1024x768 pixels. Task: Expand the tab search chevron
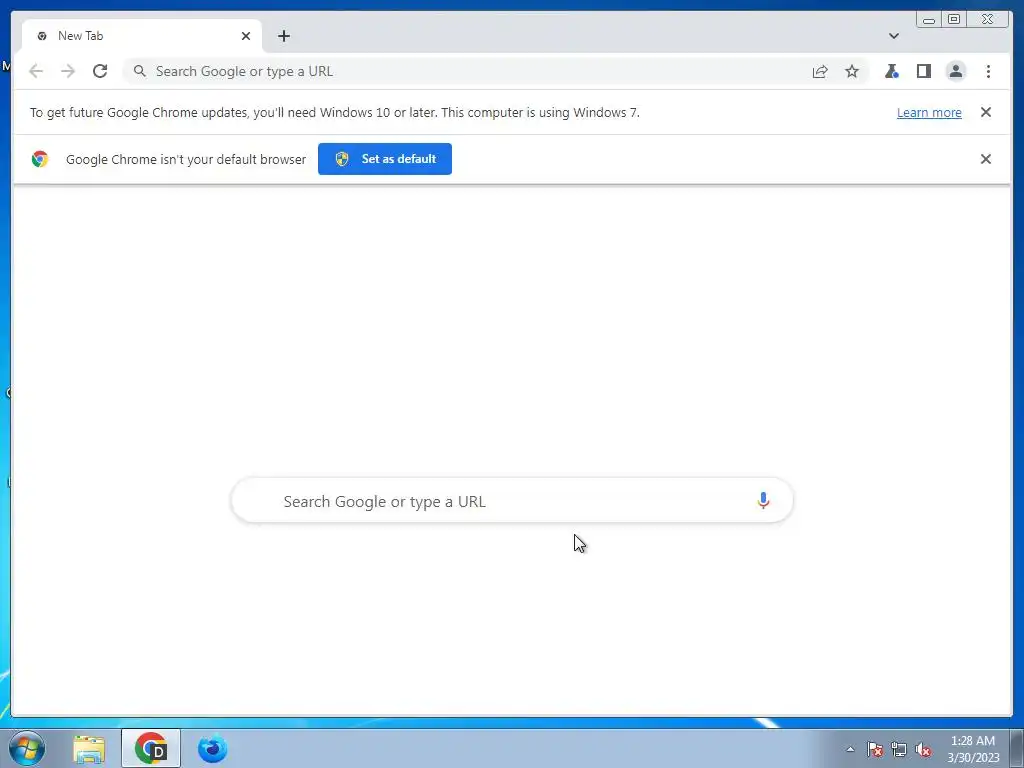893,36
